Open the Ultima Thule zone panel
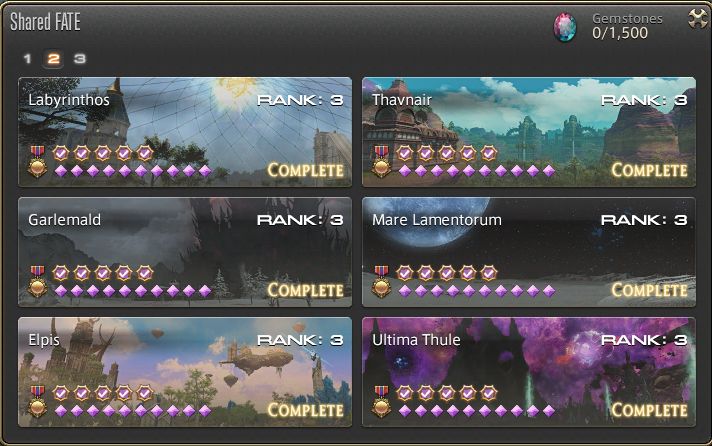The image size is (712, 446). point(529,372)
